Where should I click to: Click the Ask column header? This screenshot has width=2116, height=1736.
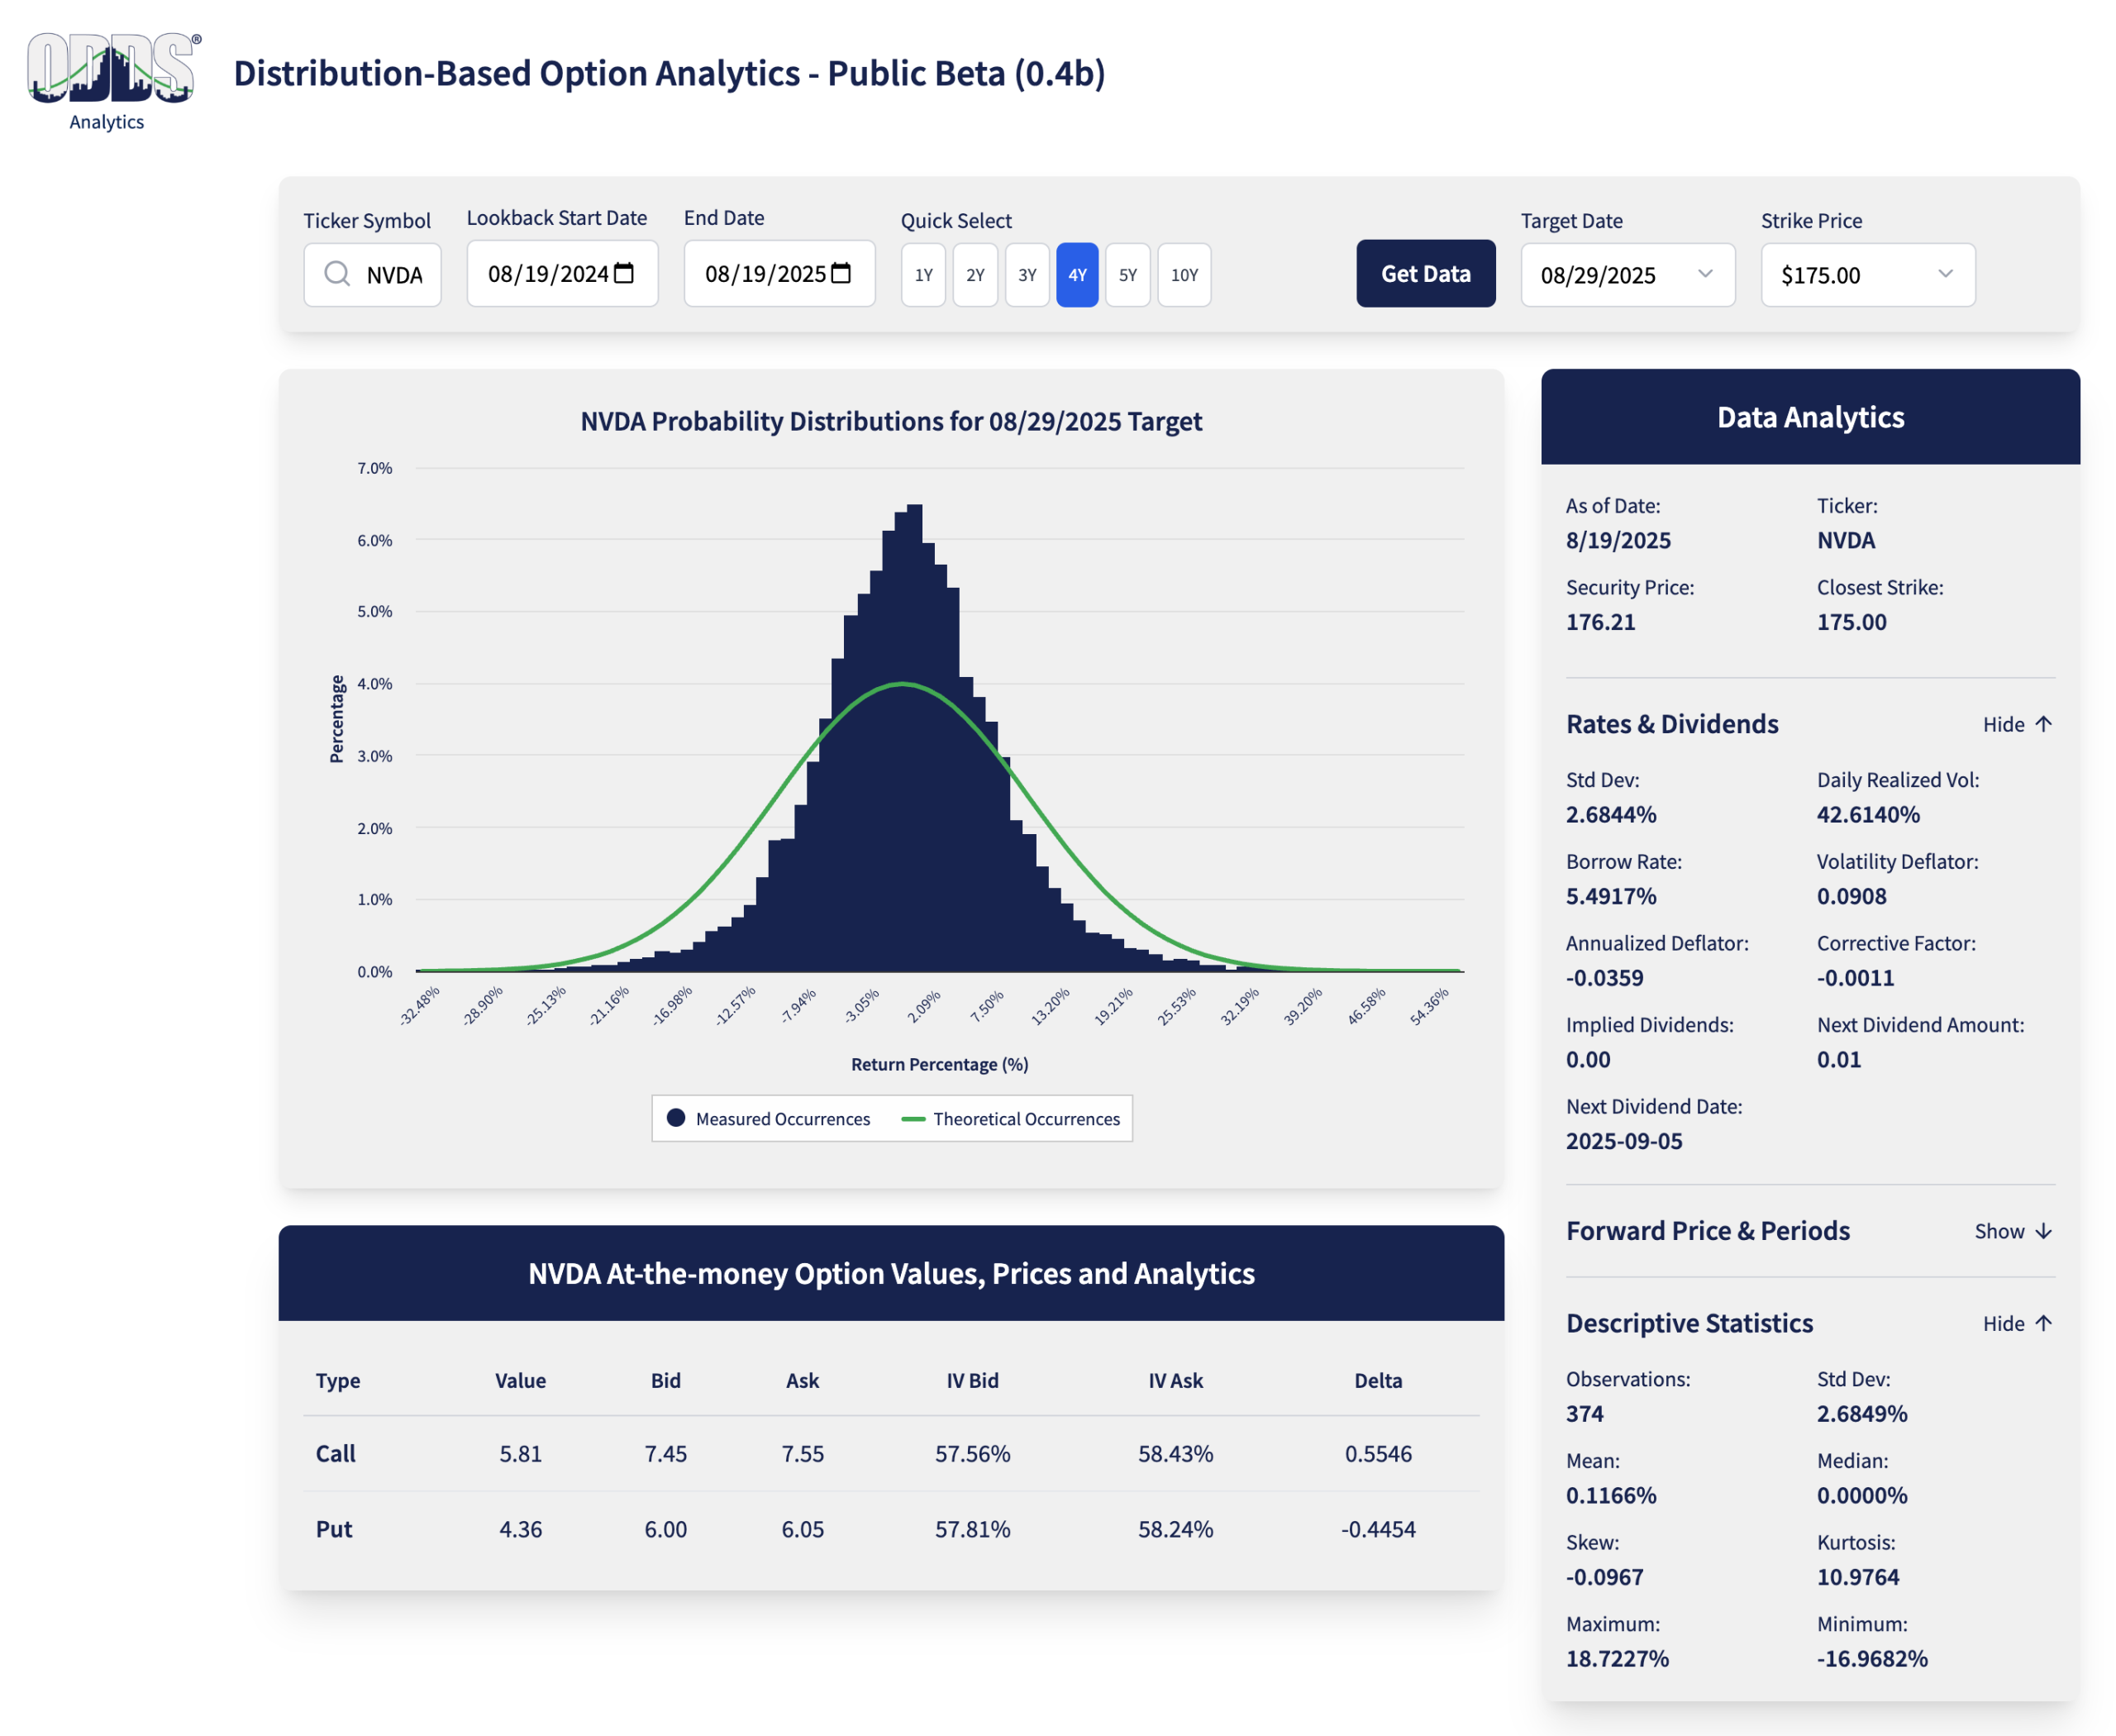(x=802, y=1380)
